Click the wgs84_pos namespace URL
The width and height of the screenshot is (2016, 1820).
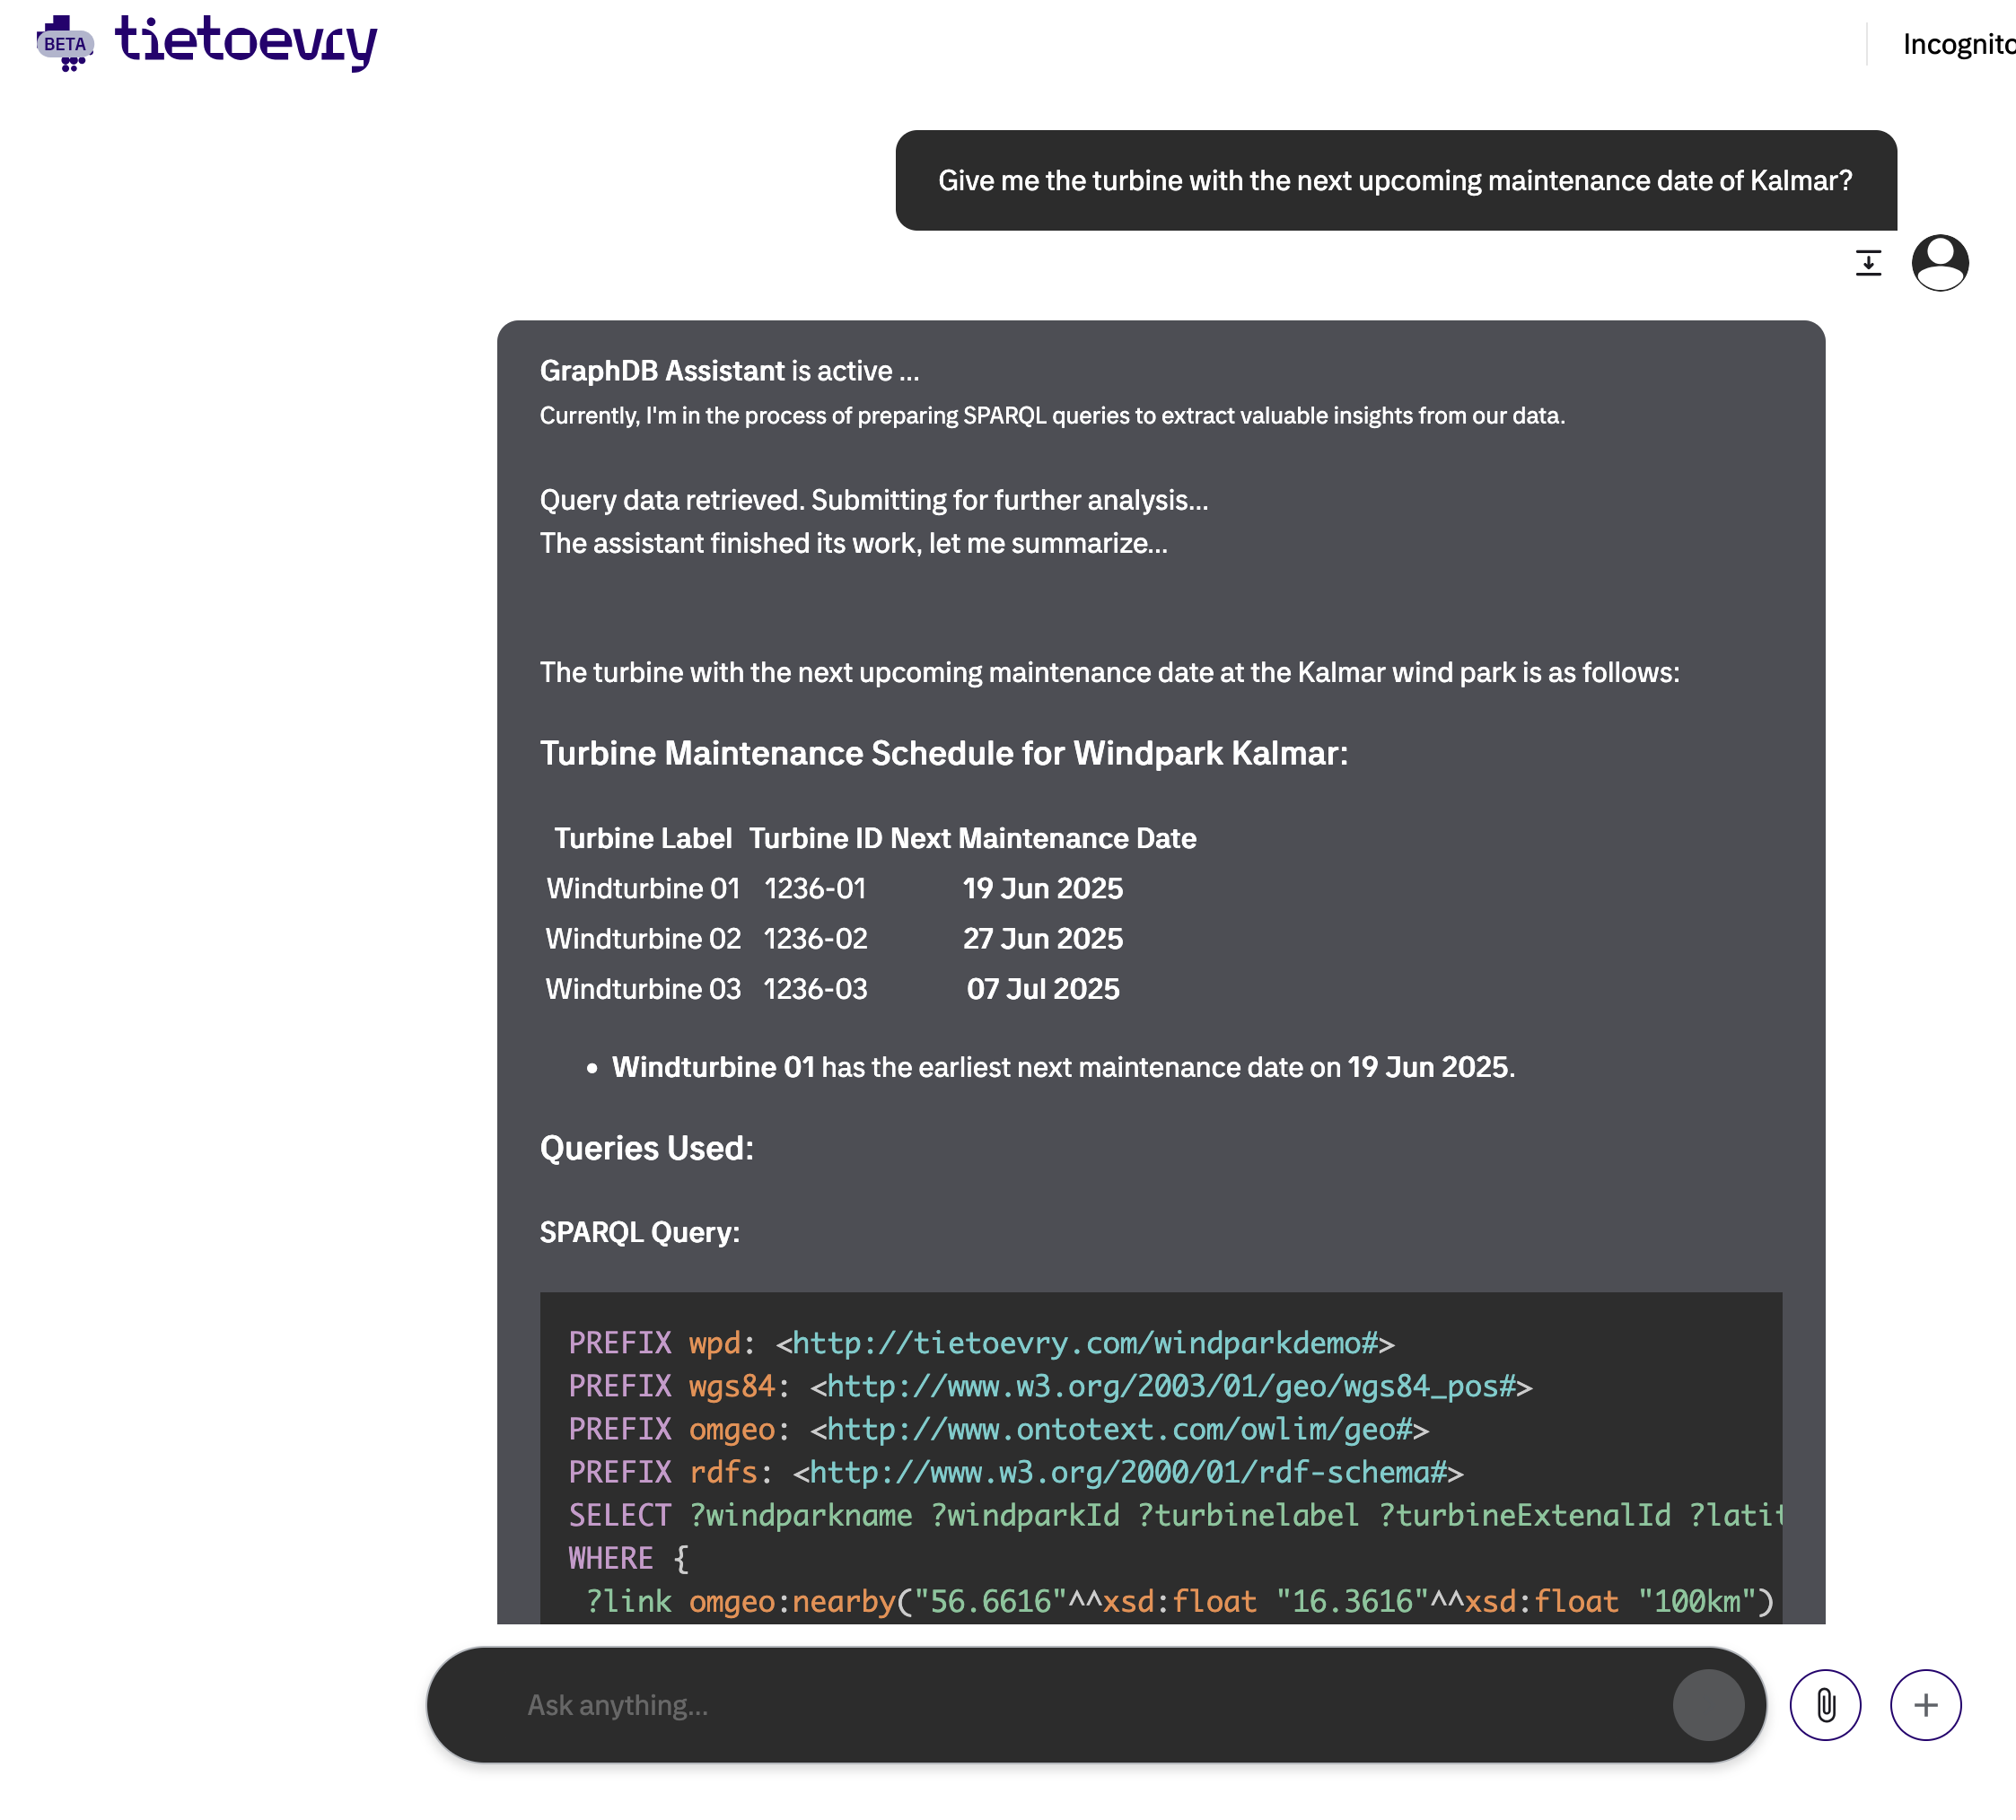tap(1171, 1386)
